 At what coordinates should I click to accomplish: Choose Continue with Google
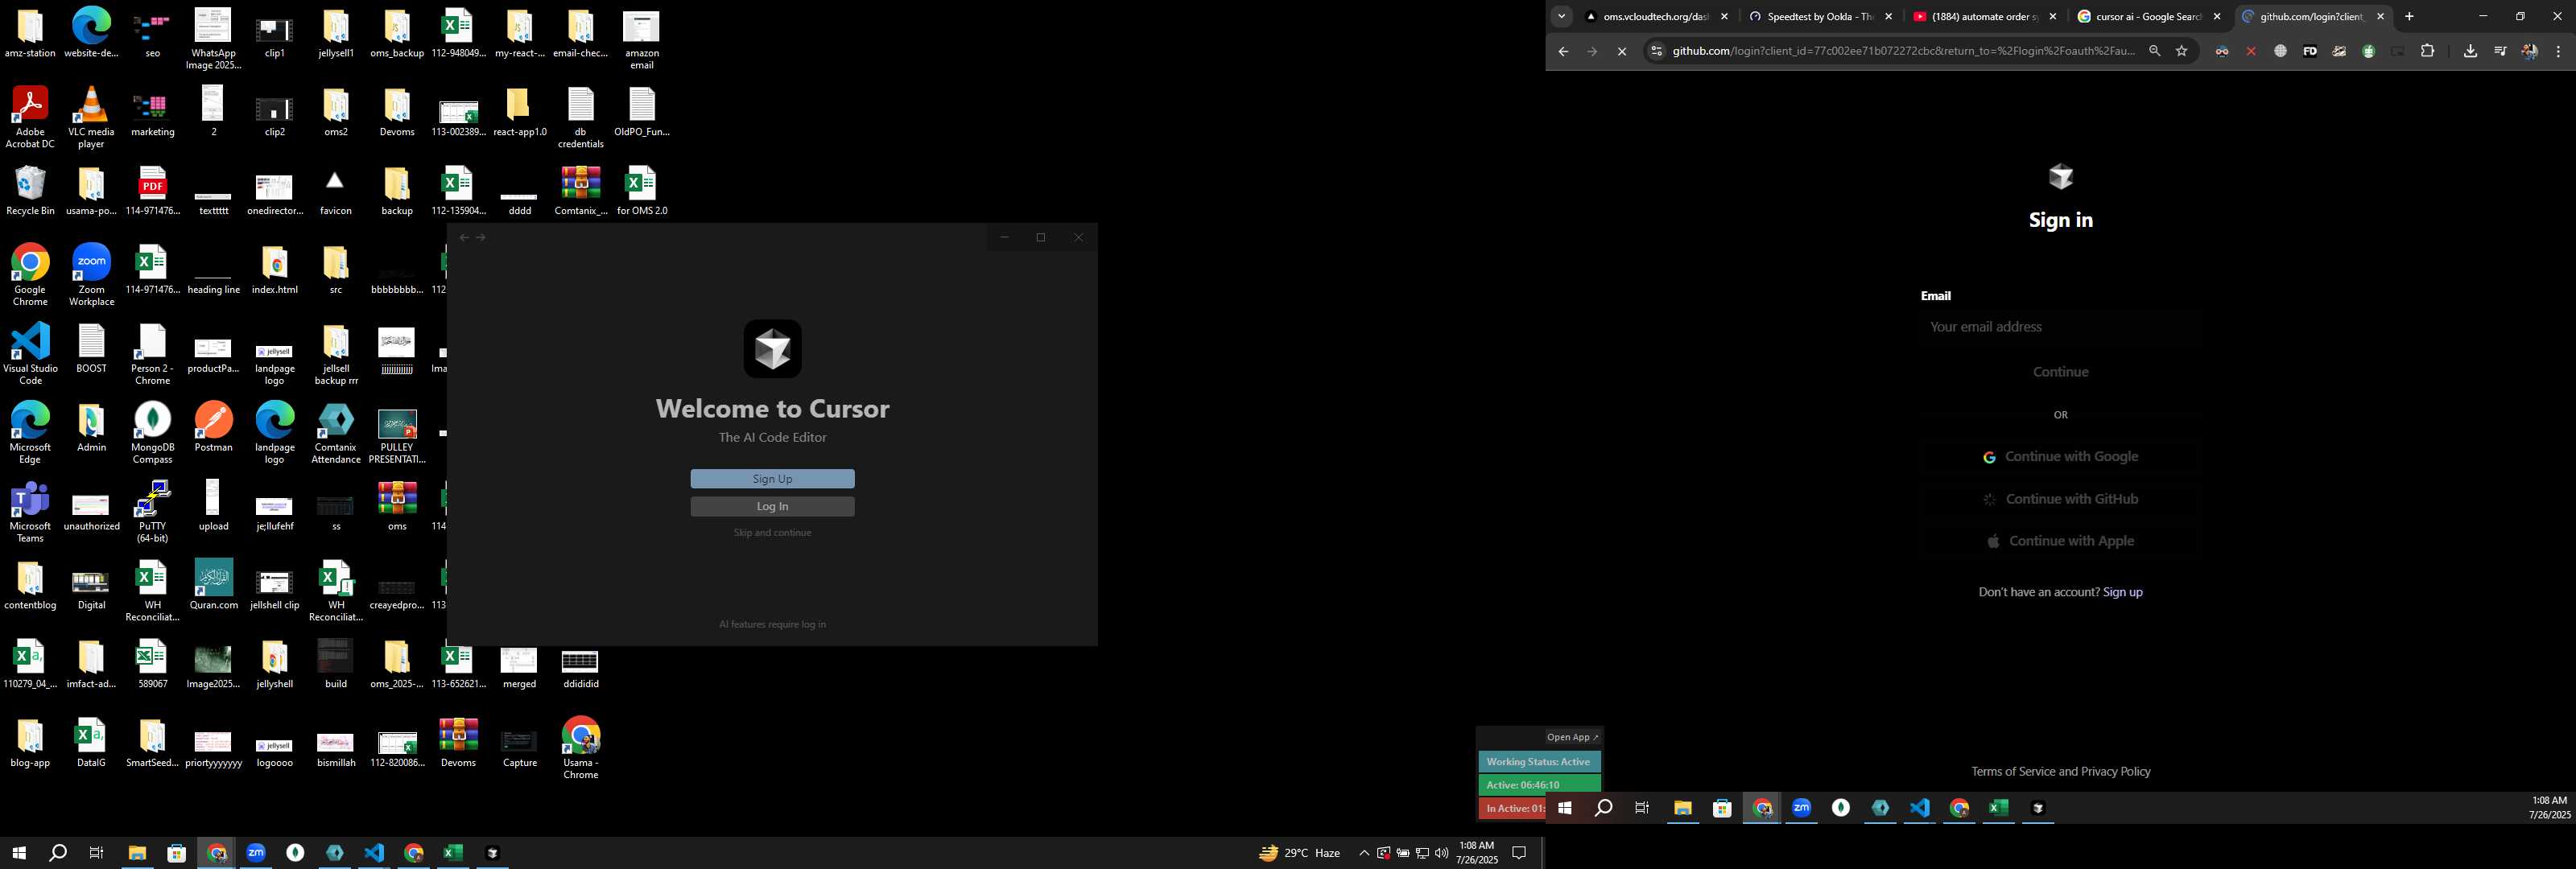coord(2060,457)
